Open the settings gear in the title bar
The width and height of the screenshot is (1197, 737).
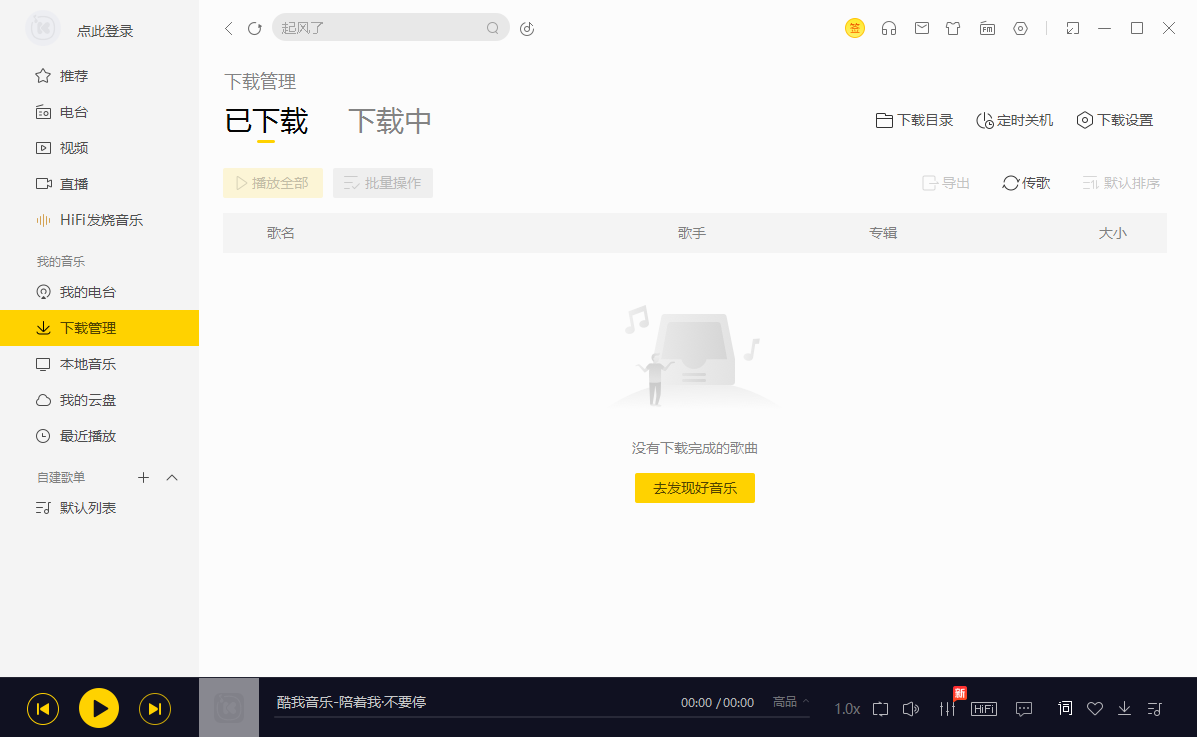1020,28
